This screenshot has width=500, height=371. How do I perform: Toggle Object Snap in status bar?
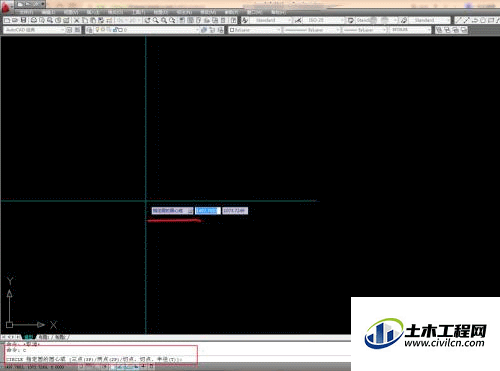[x=112, y=367]
